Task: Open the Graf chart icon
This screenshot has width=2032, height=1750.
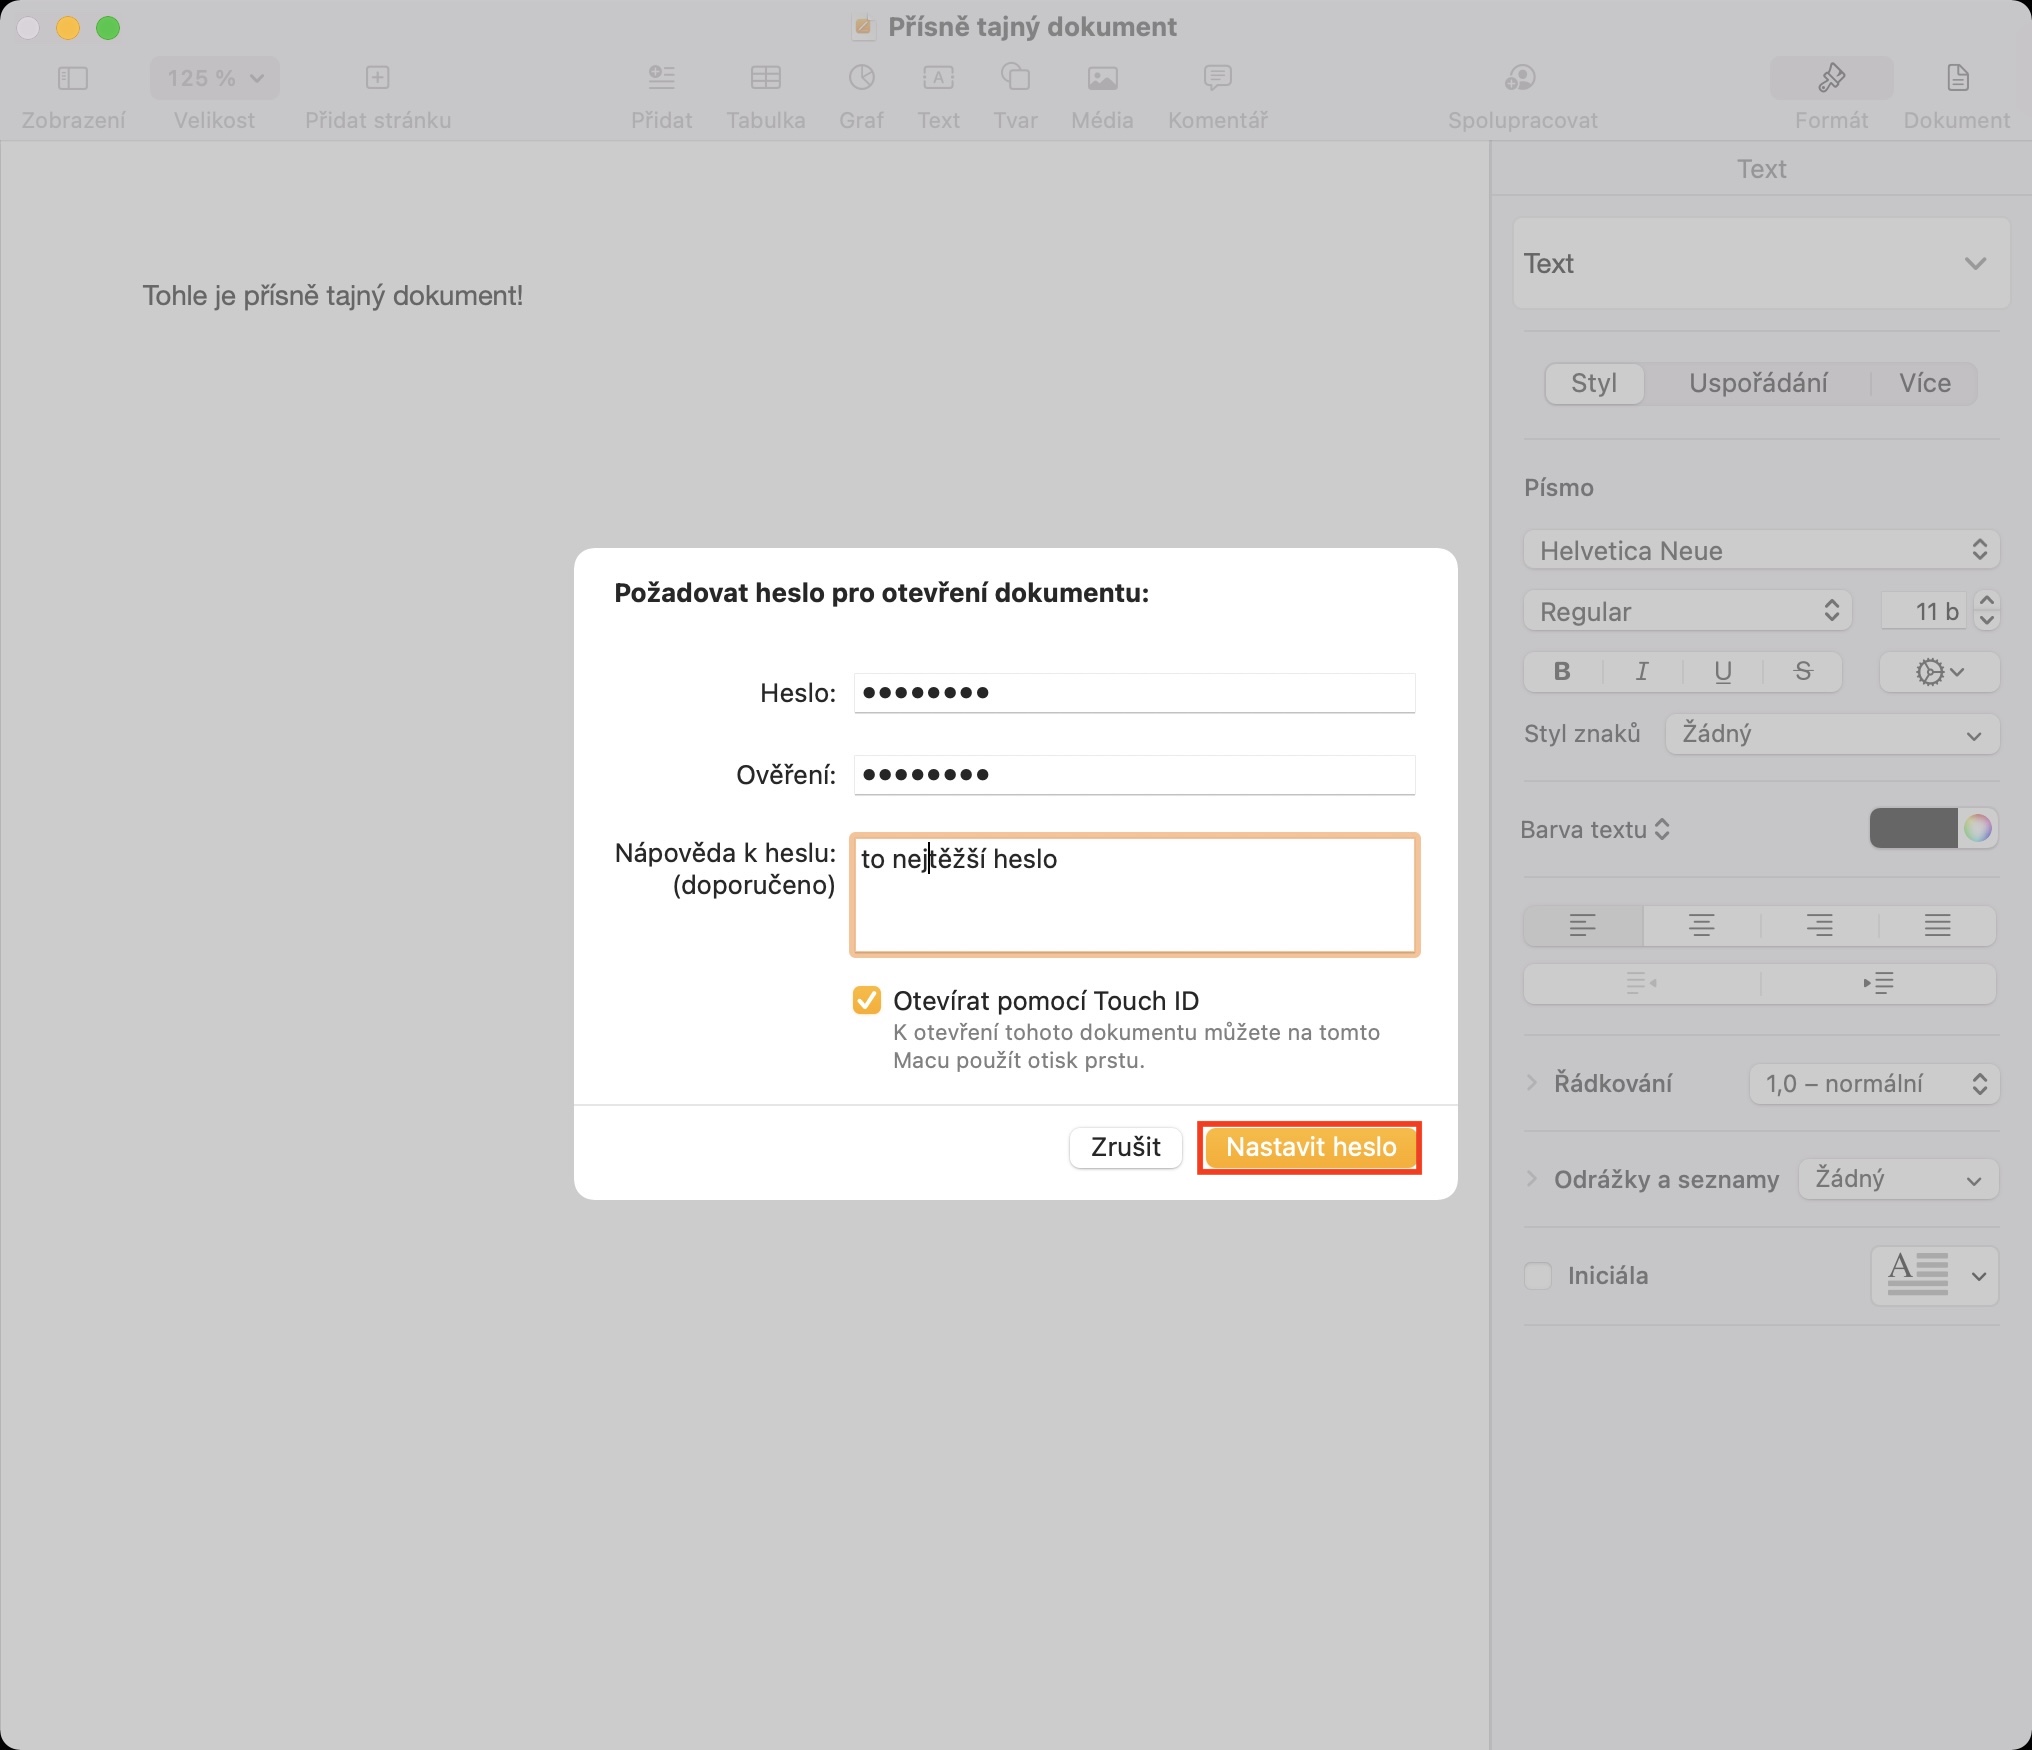Action: [x=861, y=78]
